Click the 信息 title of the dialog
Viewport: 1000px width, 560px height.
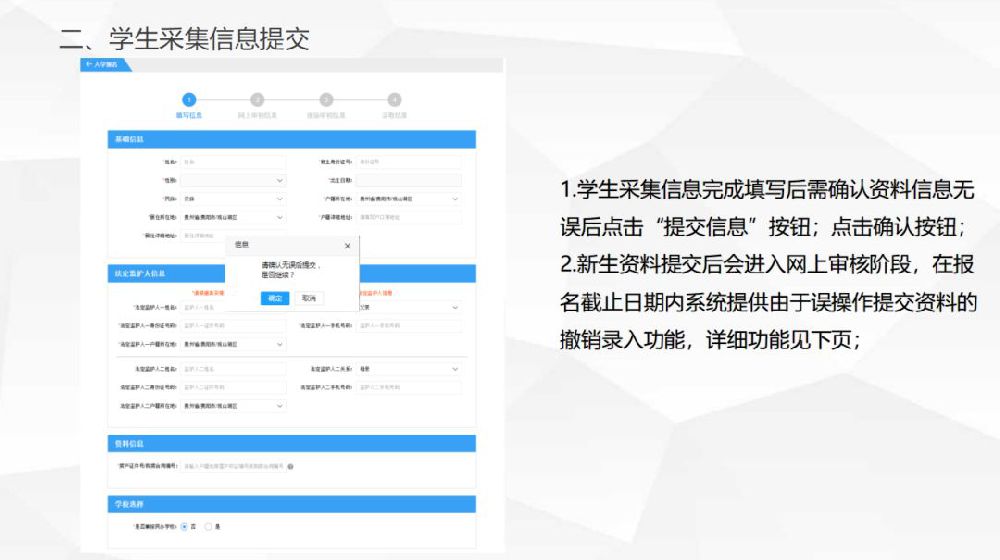pyautogui.click(x=242, y=245)
